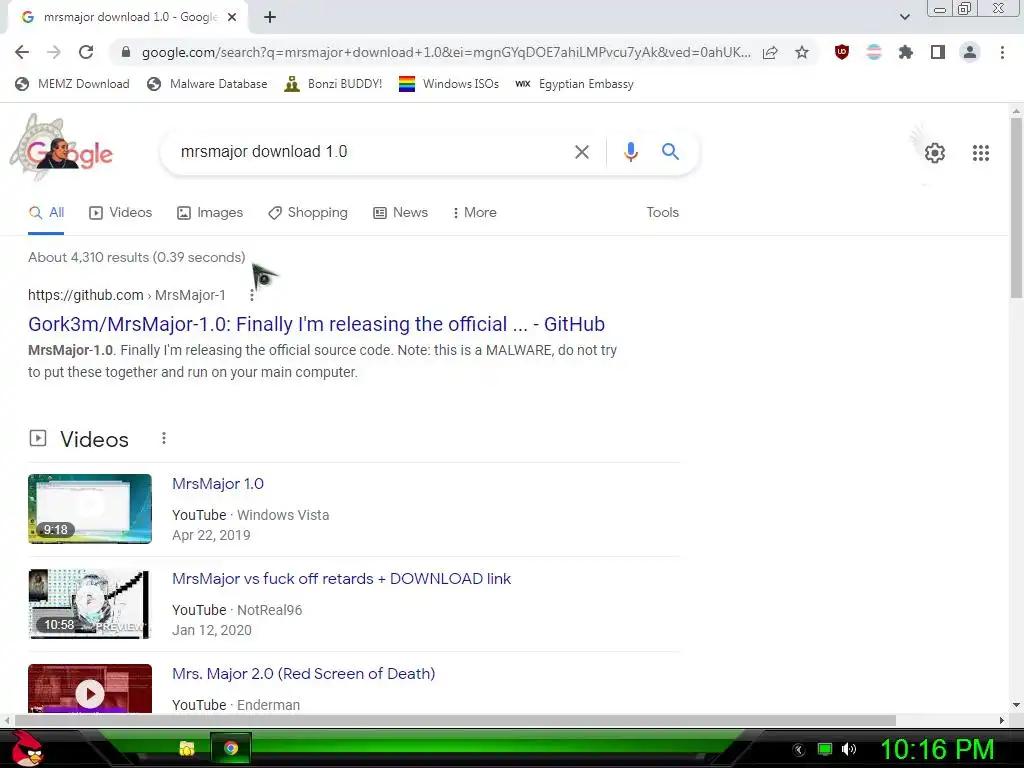Open the volume speaker tray icon
This screenshot has height=768, width=1024.
[848, 749]
